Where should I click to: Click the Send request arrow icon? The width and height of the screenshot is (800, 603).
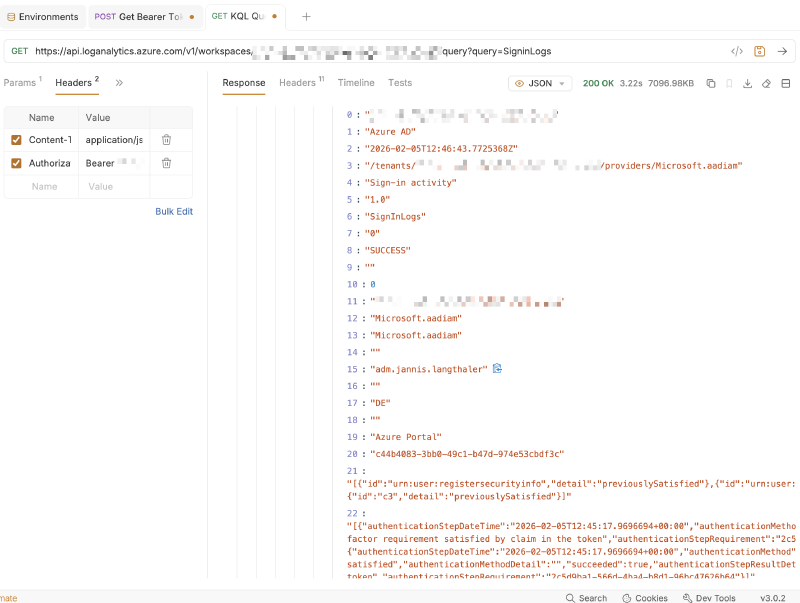coord(782,51)
